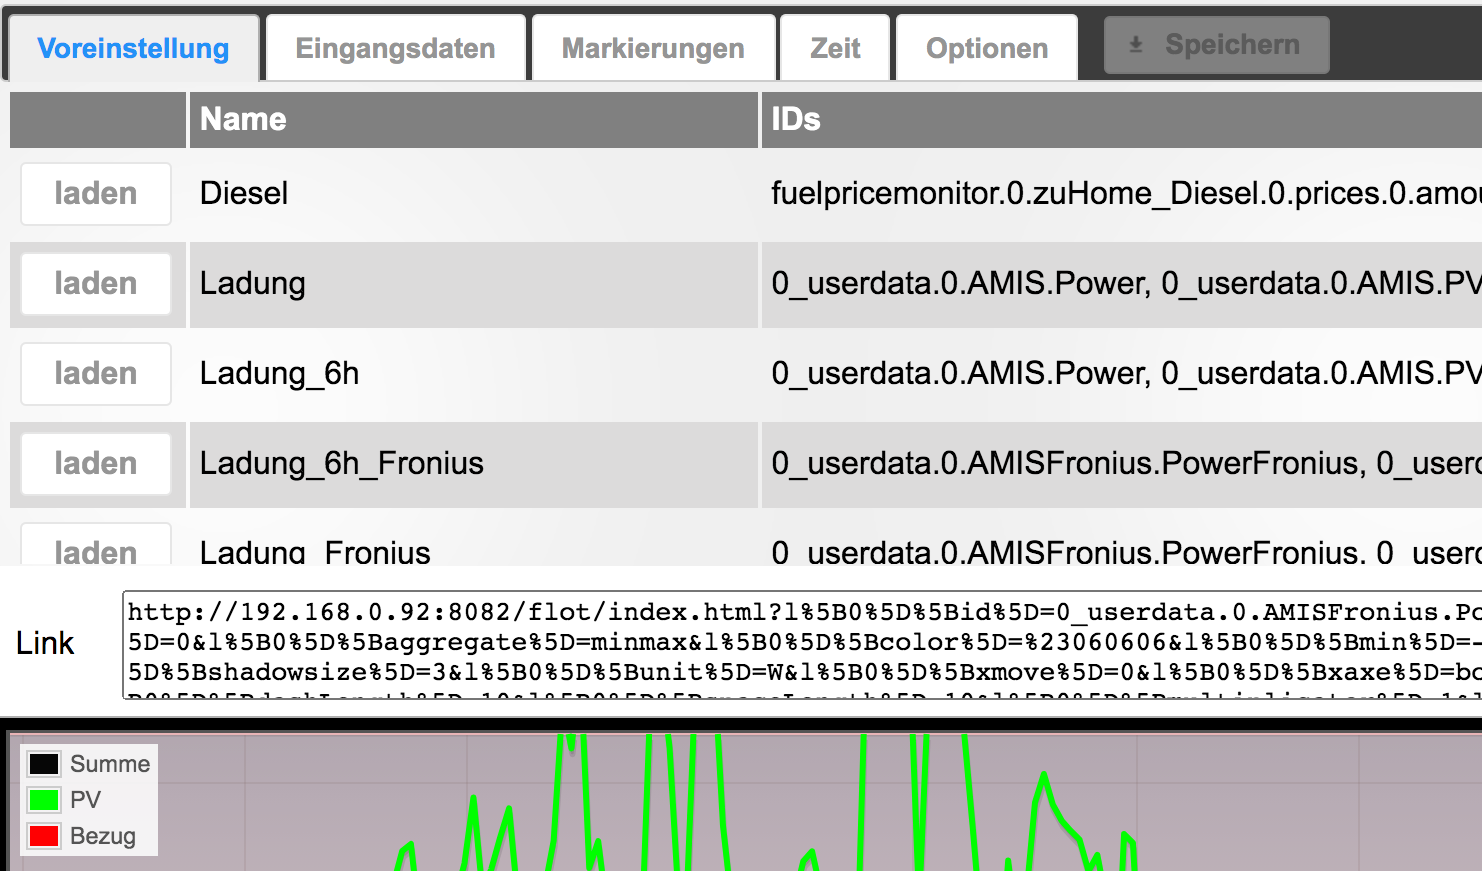Click the PV legend label
Image resolution: width=1482 pixels, height=871 pixels.
click(85, 800)
